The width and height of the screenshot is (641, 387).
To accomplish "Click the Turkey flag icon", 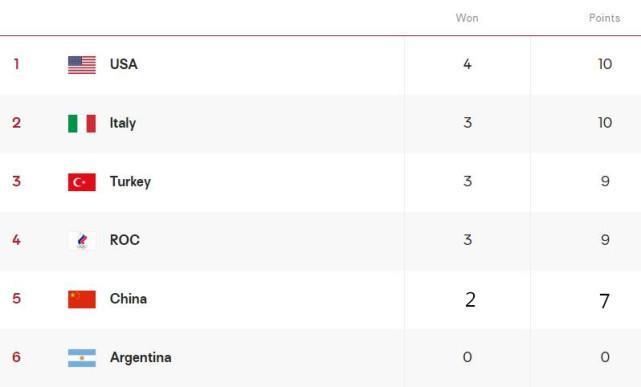I will [82, 182].
